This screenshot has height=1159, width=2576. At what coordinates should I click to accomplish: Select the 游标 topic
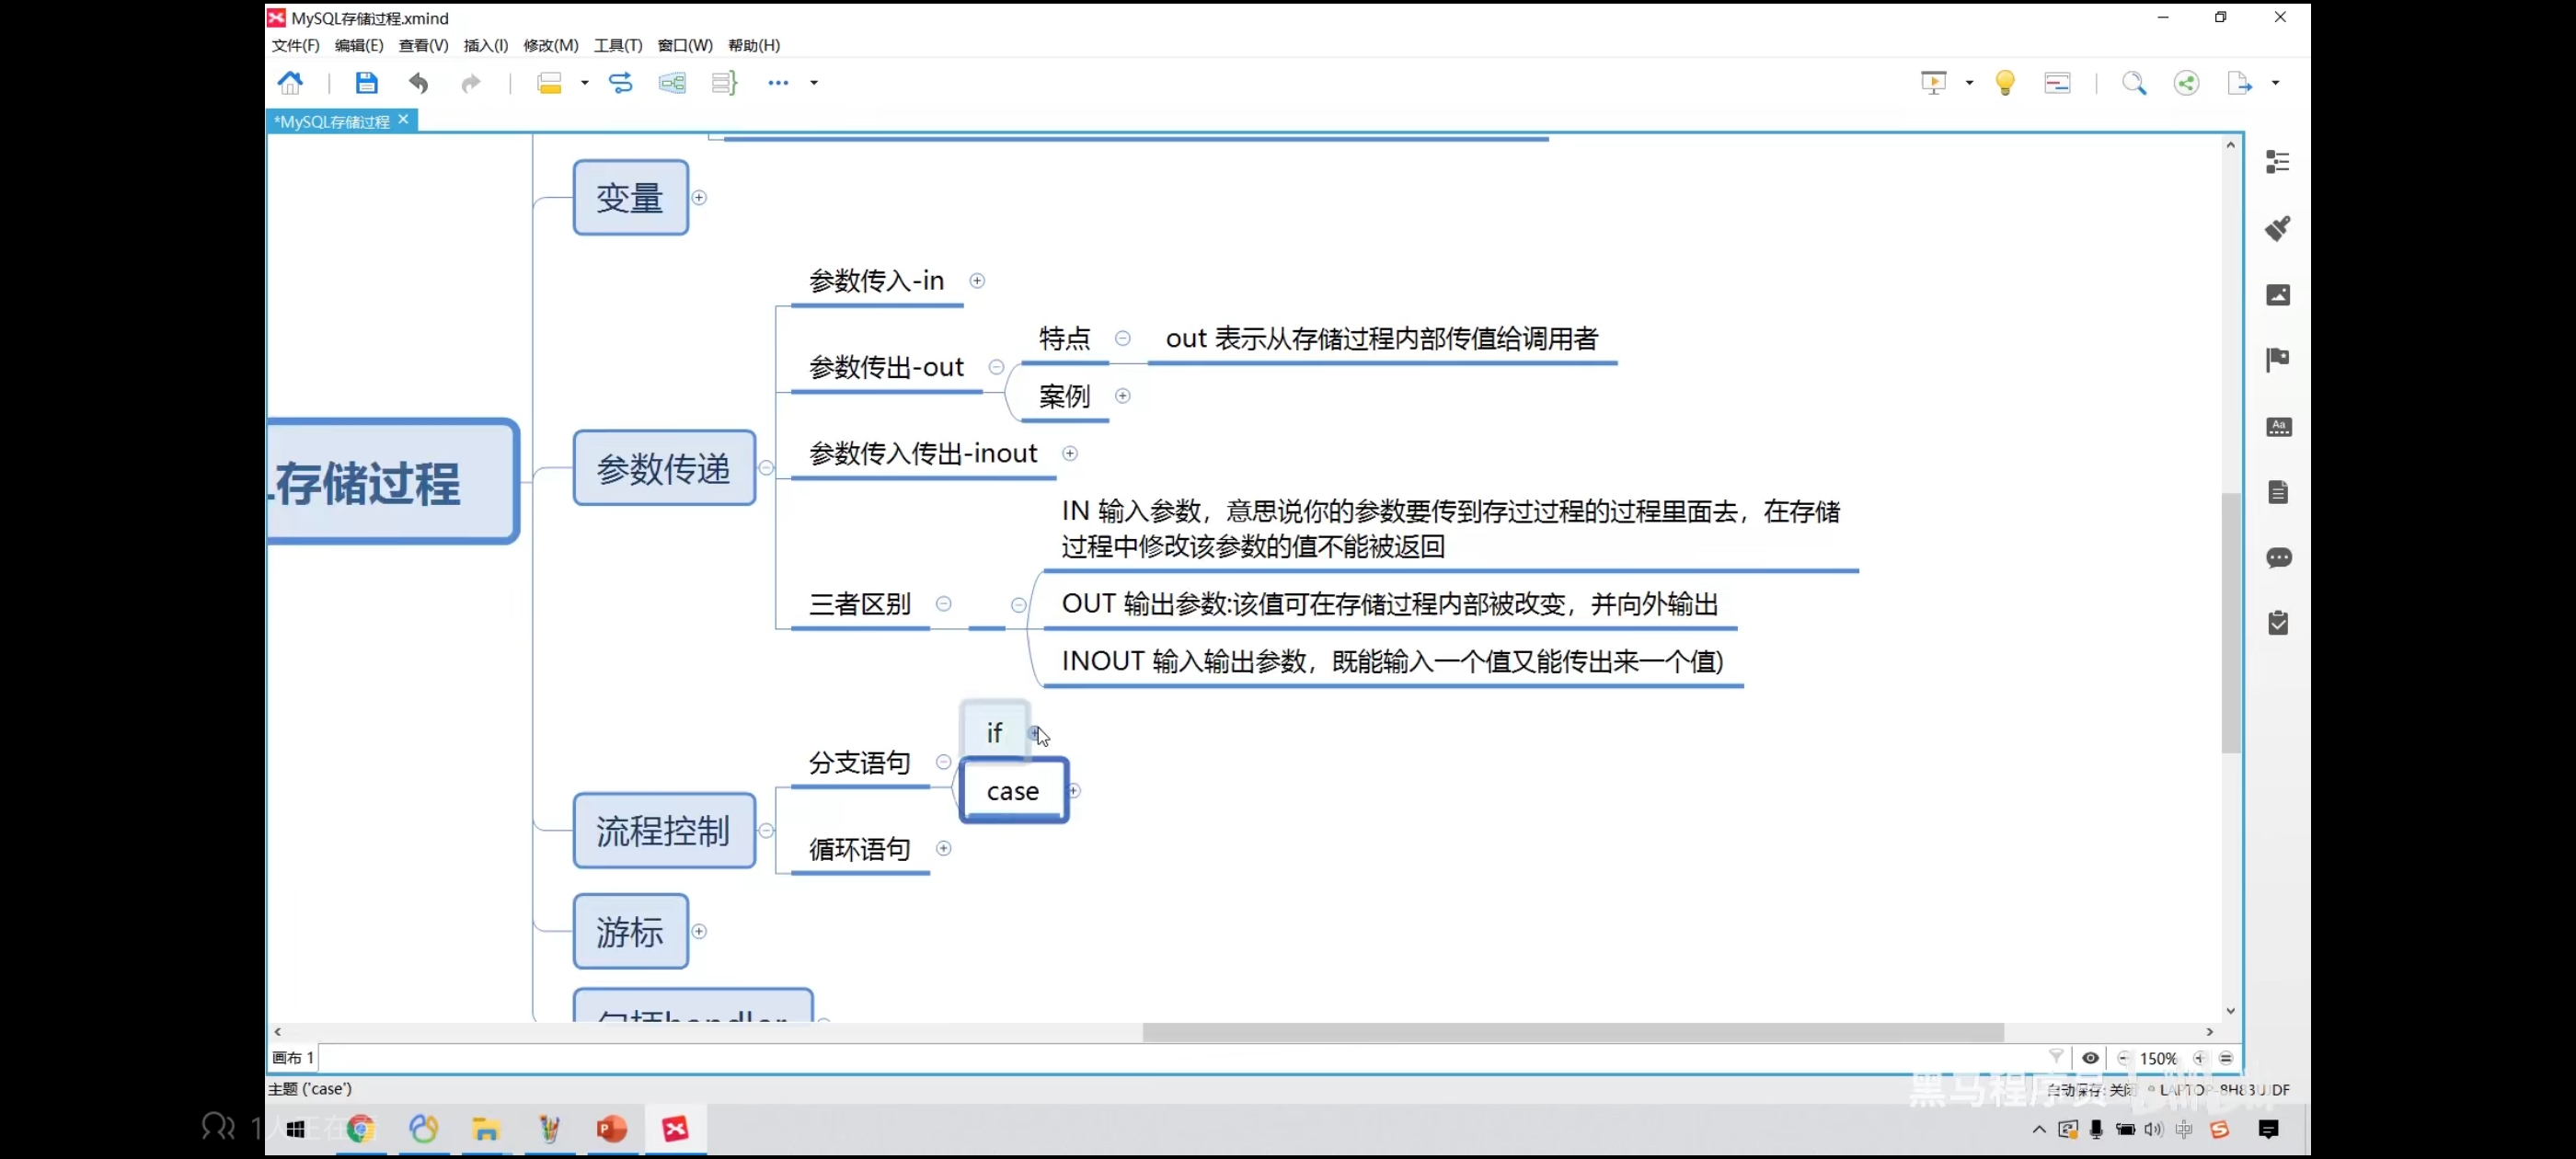pos(630,932)
